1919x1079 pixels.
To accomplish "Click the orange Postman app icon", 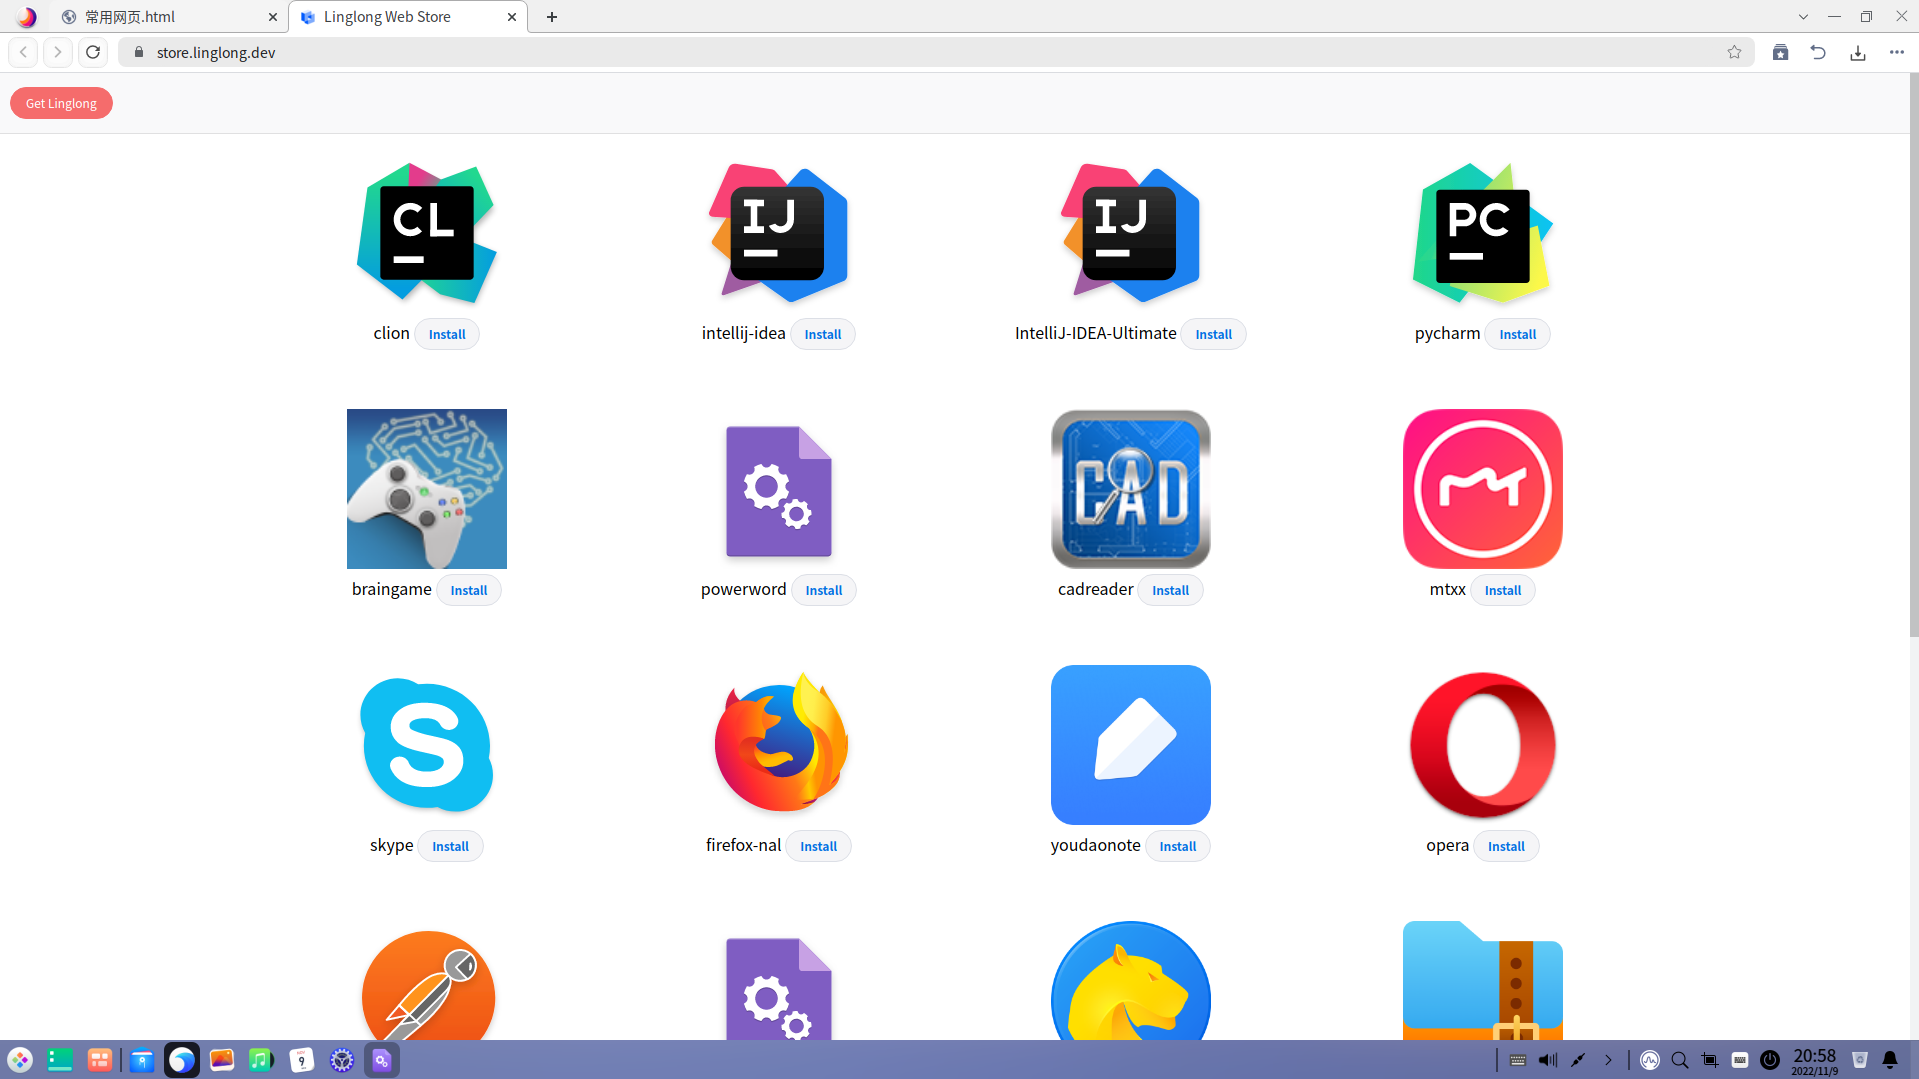I will tap(428, 985).
